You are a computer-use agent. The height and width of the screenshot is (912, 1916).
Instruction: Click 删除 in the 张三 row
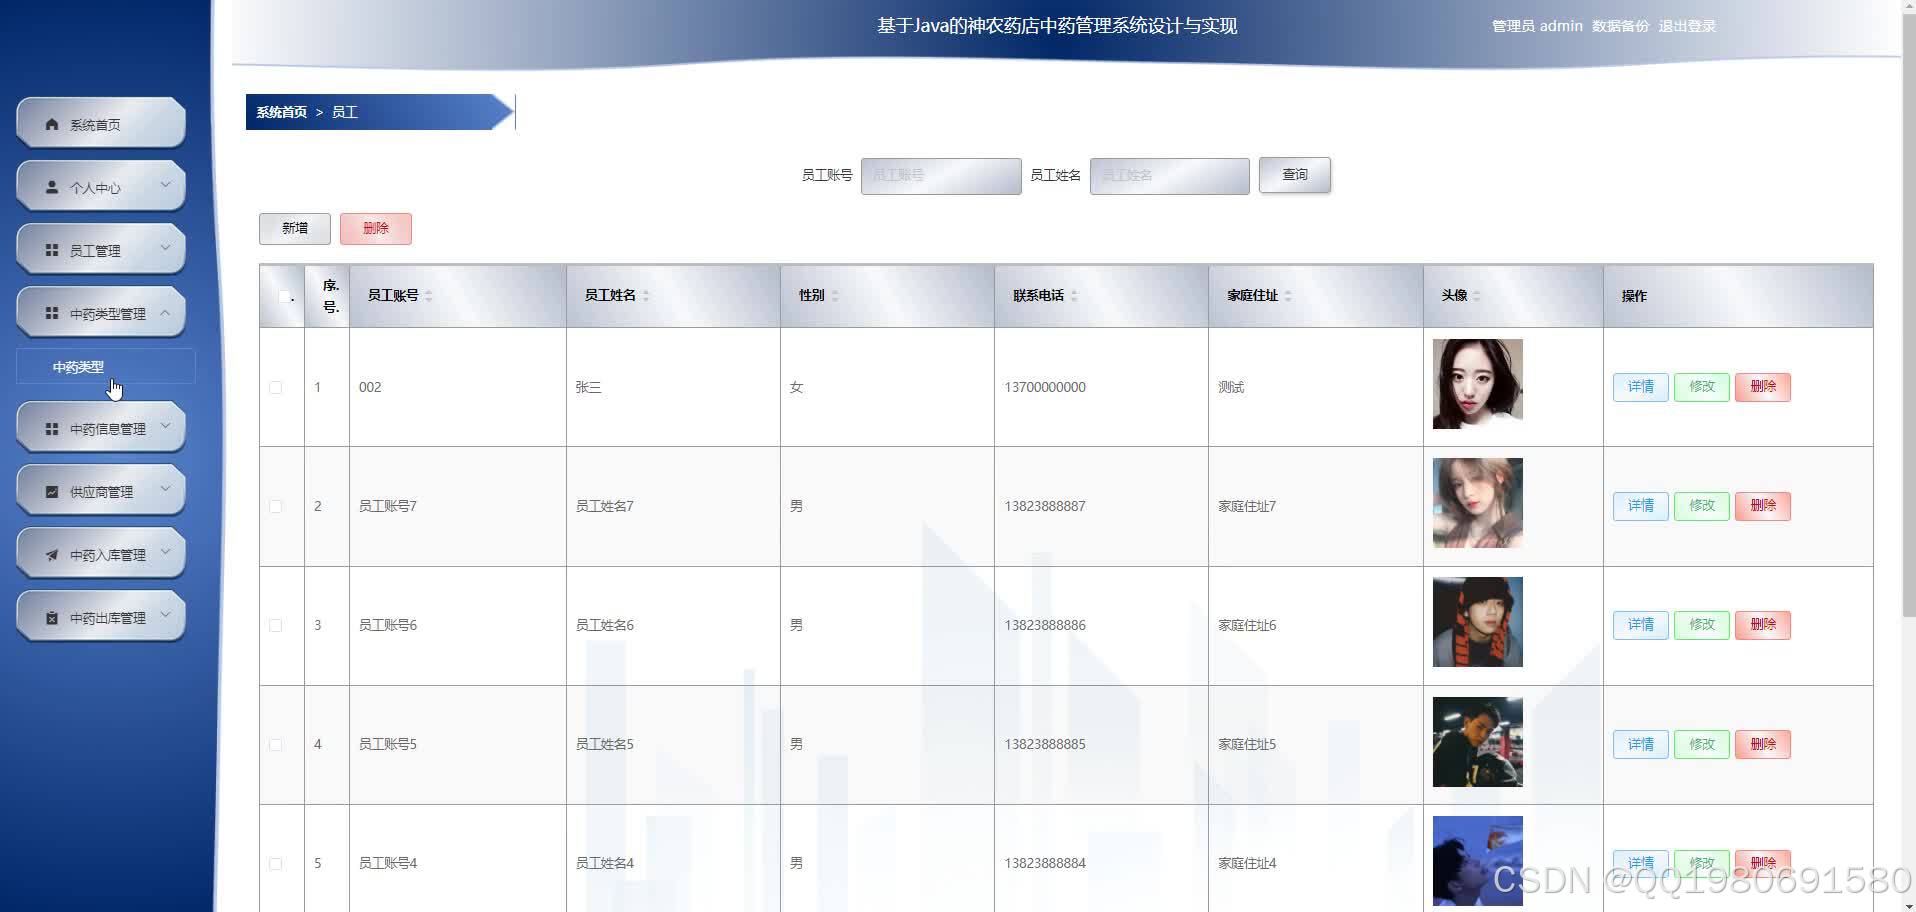(1763, 387)
